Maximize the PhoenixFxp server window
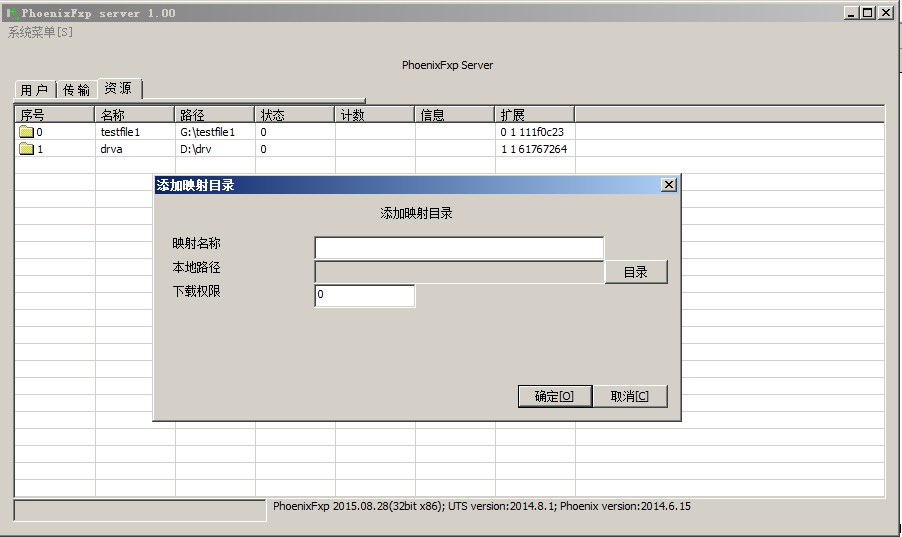 click(x=867, y=13)
